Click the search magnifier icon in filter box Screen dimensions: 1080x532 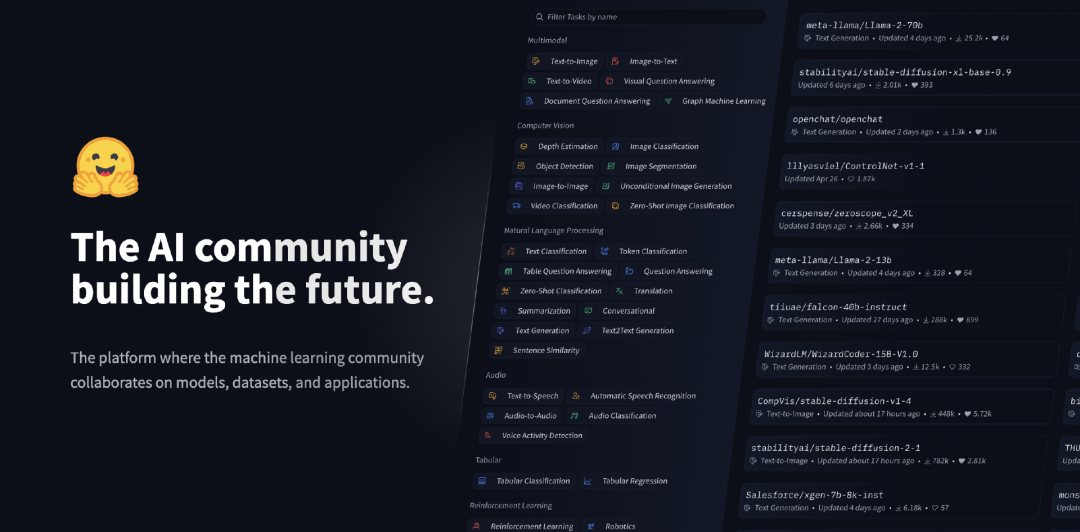point(539,17)
